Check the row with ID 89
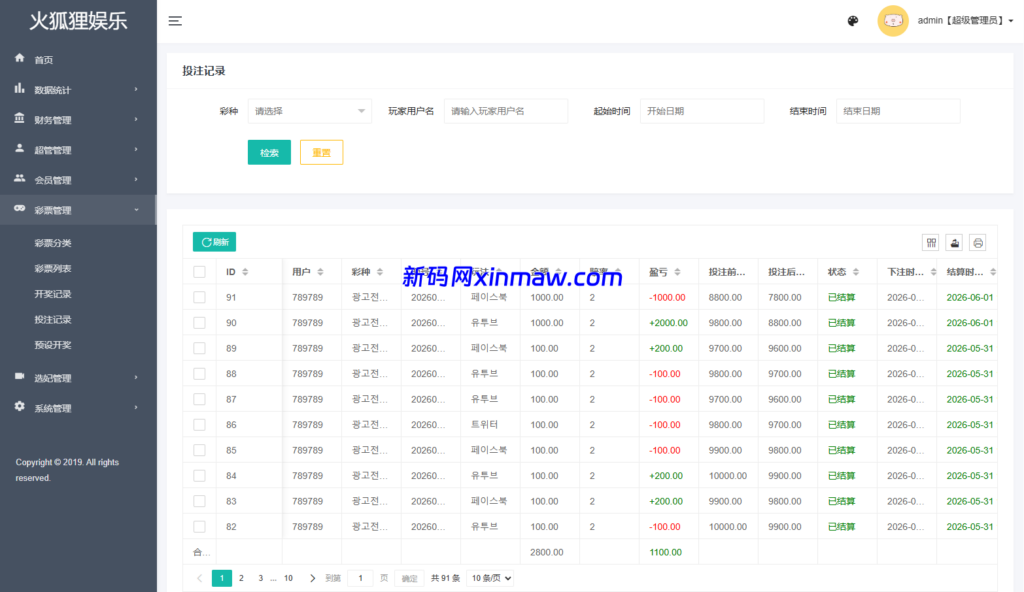Screen dimensions: 1024x592 199,348
